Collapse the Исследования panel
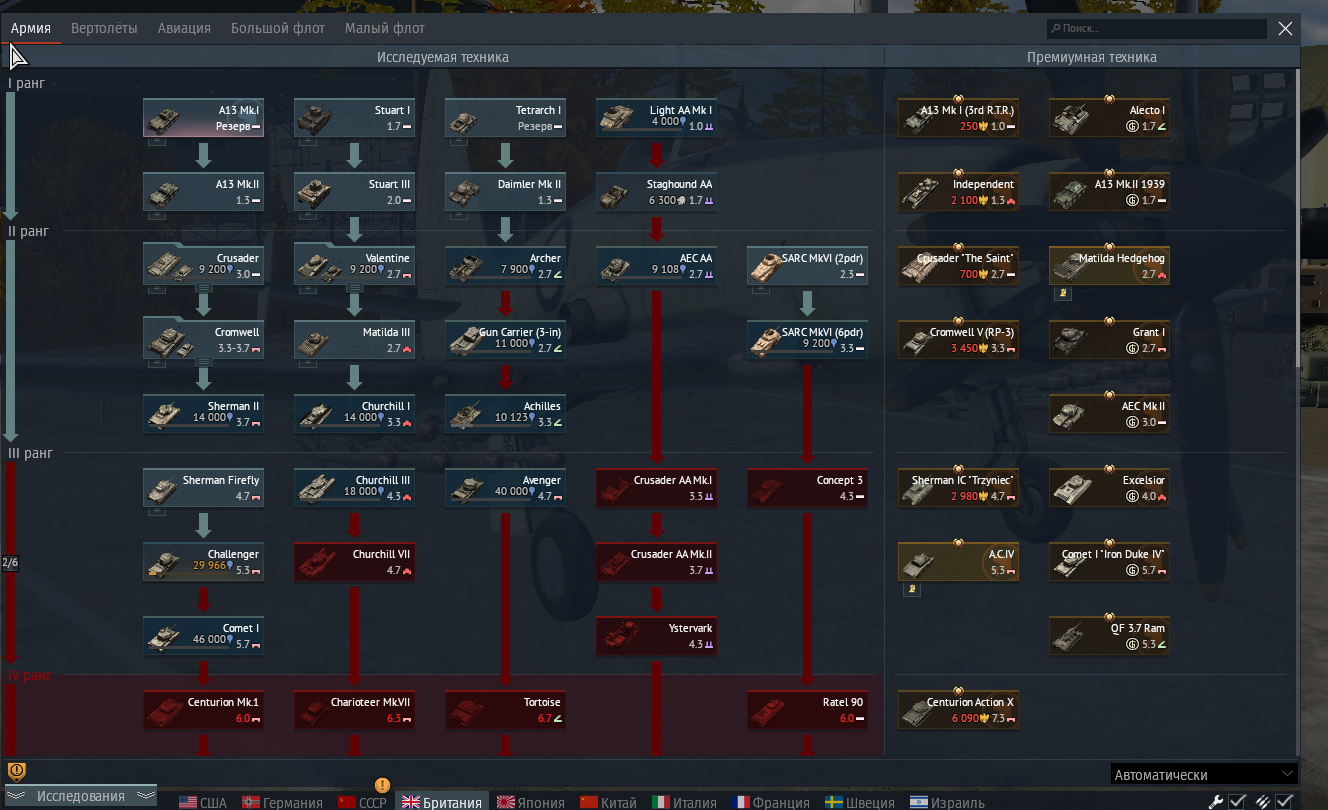 tap(80, 796)
